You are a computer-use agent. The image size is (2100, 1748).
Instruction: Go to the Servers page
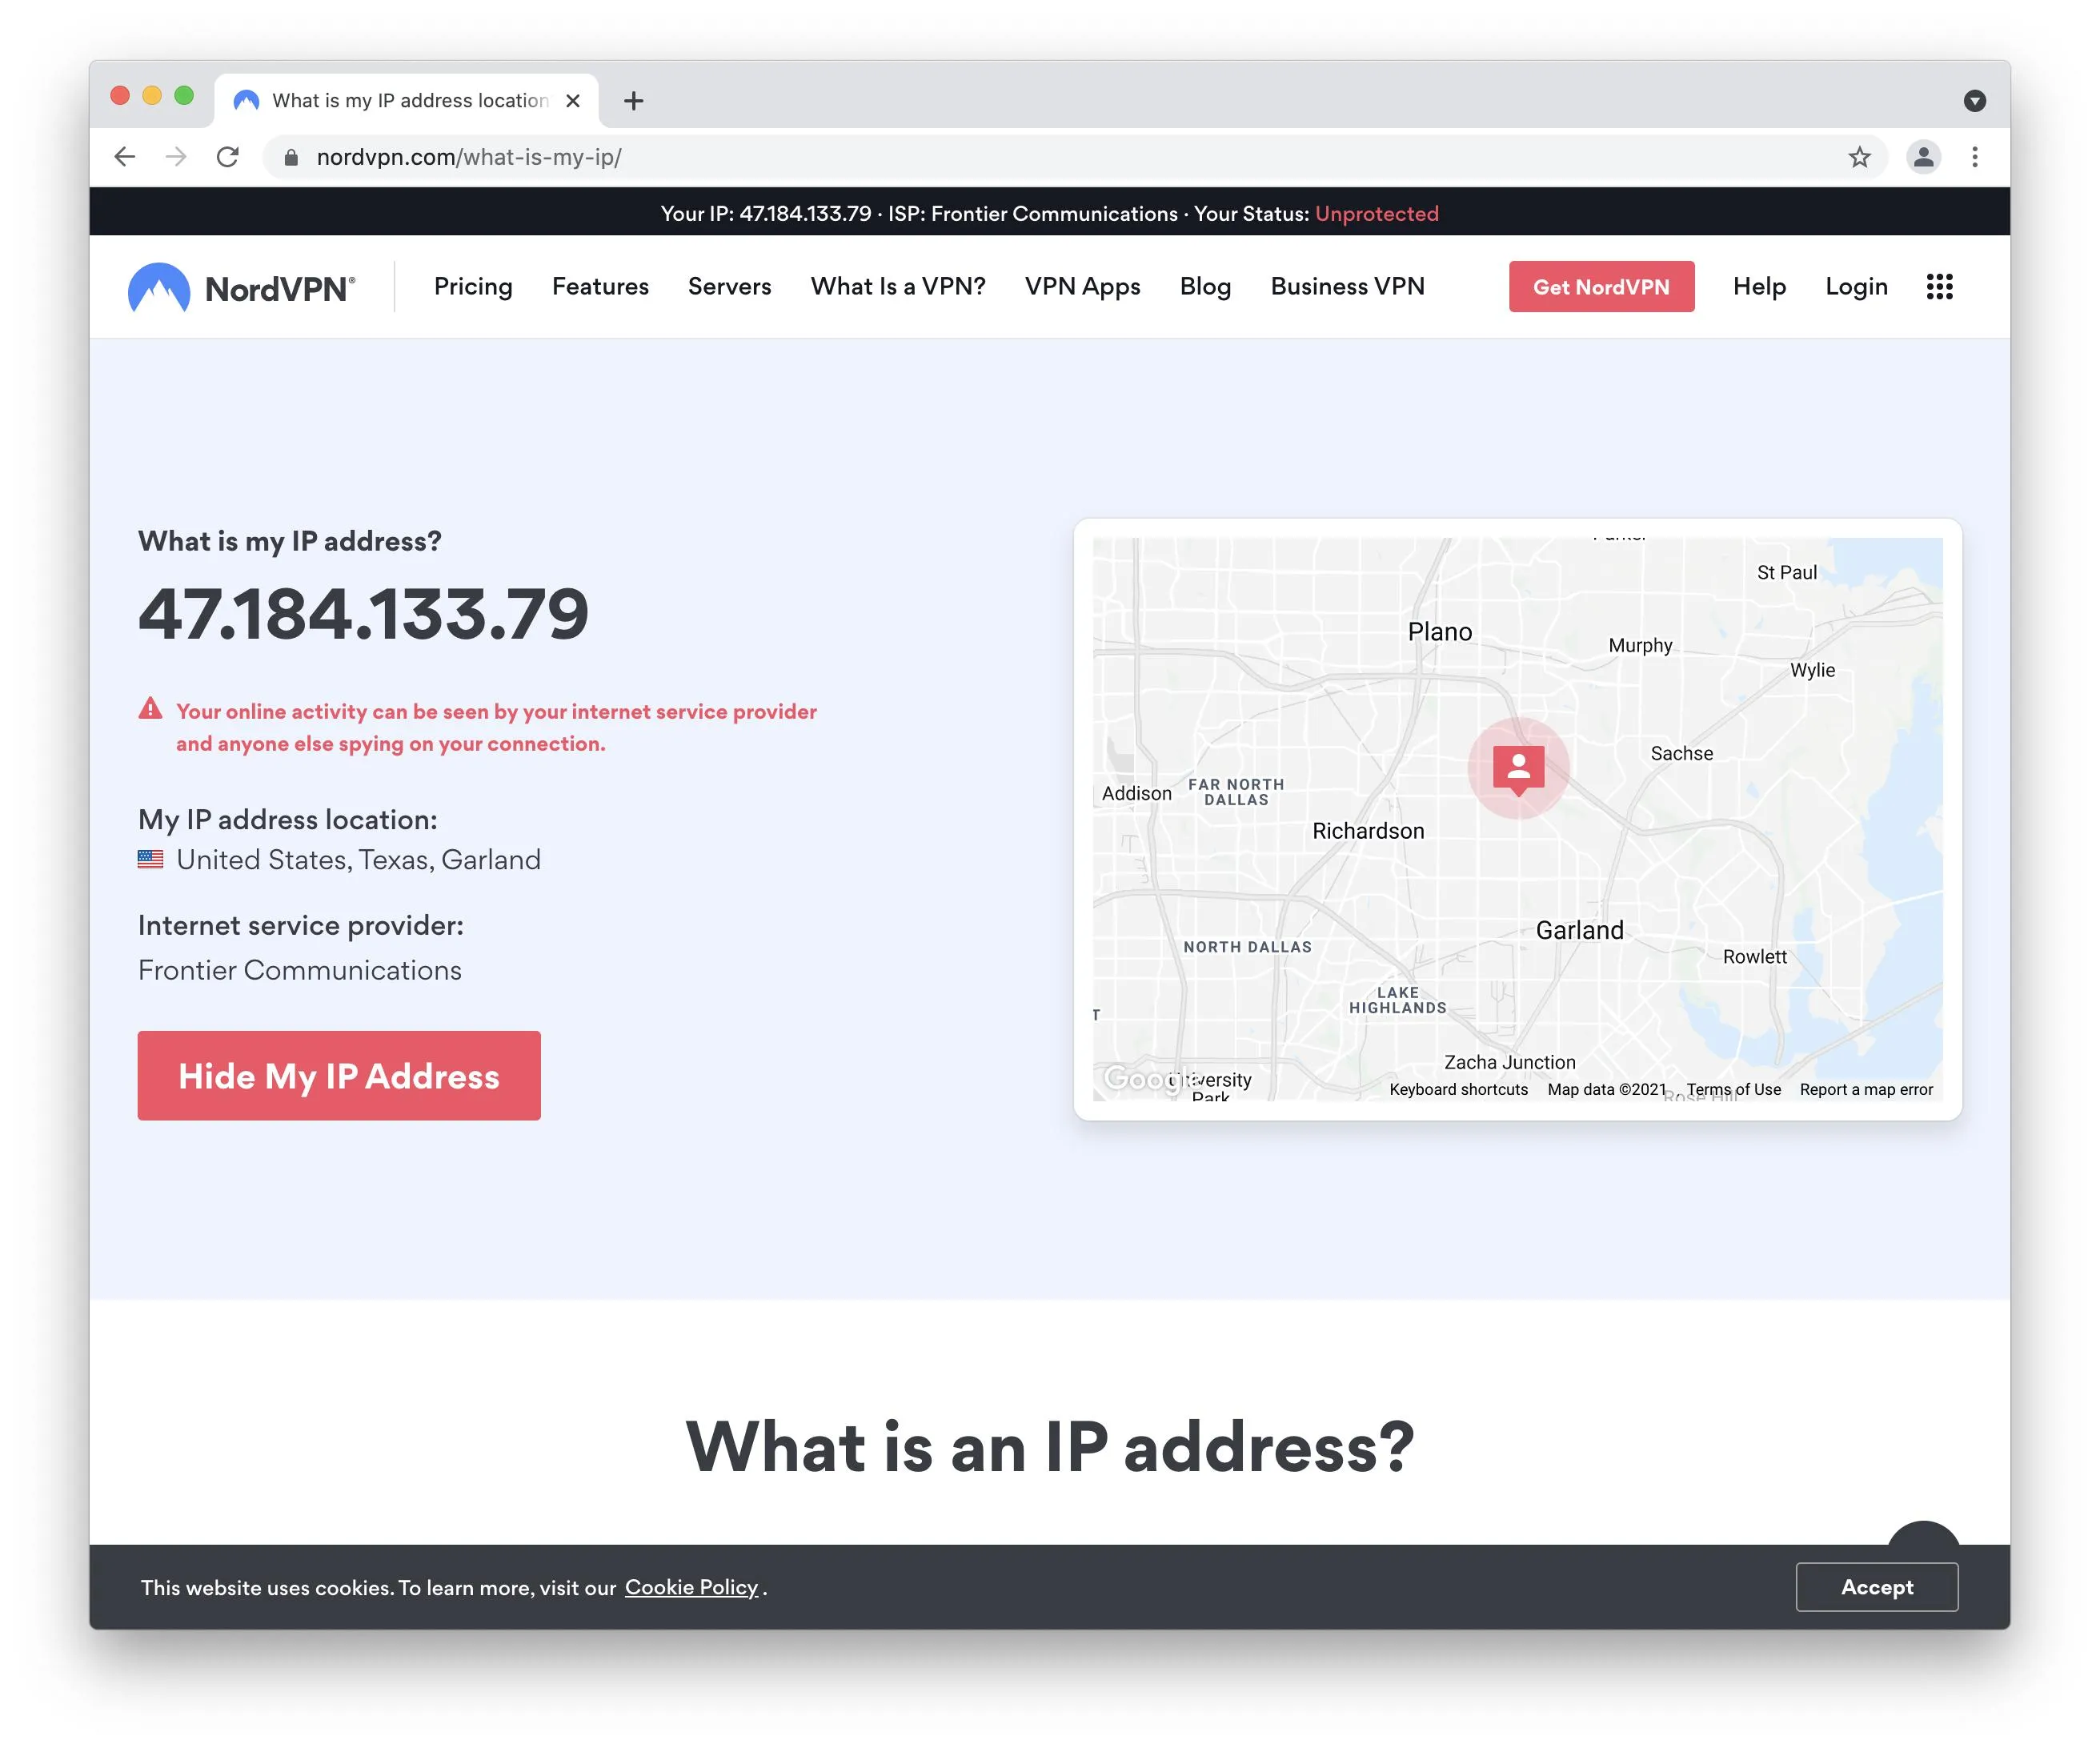pyautogui.click(x=729, y=287)
